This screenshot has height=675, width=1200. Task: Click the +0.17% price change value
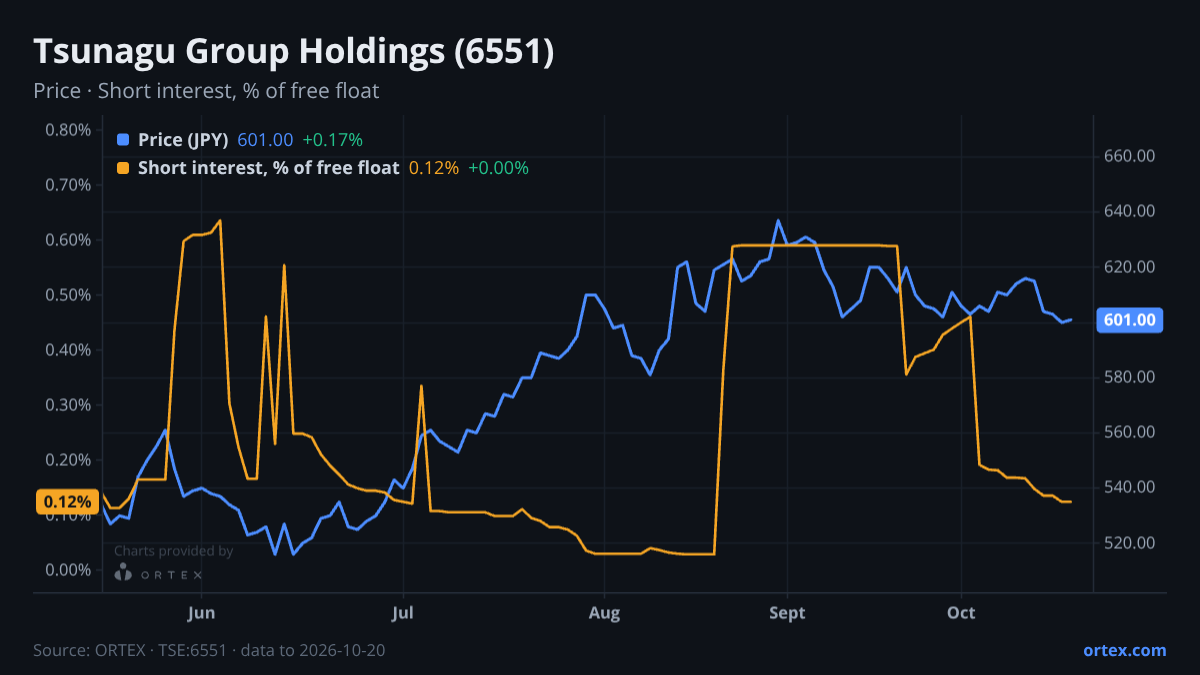click(x=332, y=140)
